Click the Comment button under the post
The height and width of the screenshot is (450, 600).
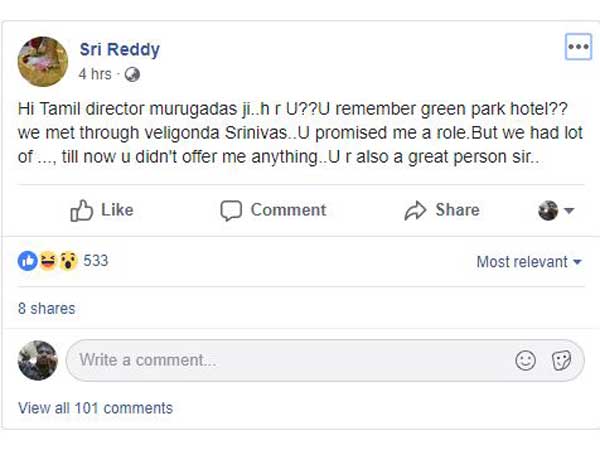pos(273,210)
